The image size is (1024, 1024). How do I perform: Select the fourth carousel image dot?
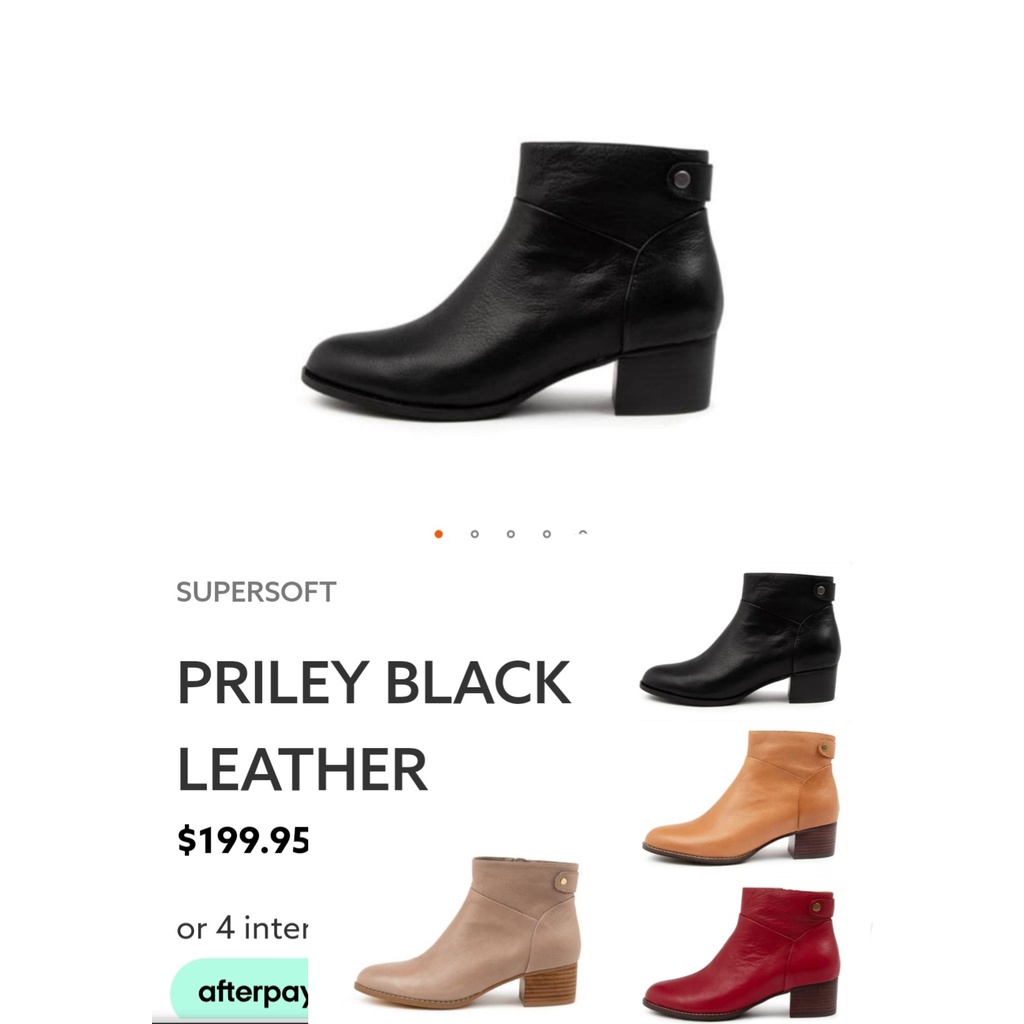tap(547, 534)
